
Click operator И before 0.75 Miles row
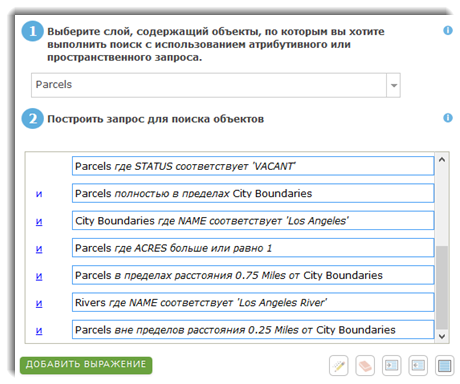tap(39, 276)
